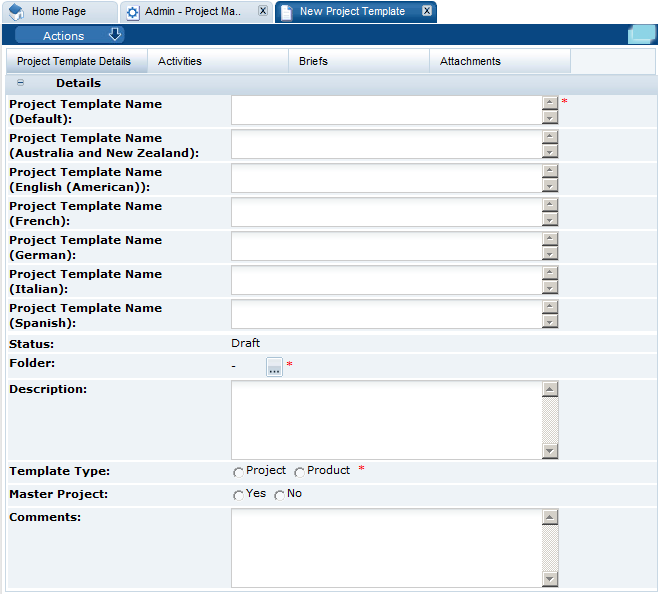This screenshot has height=594, width=658.
Task: Click down arrow of Australia and New Zealand field
Action: click(x=550, y=151)
